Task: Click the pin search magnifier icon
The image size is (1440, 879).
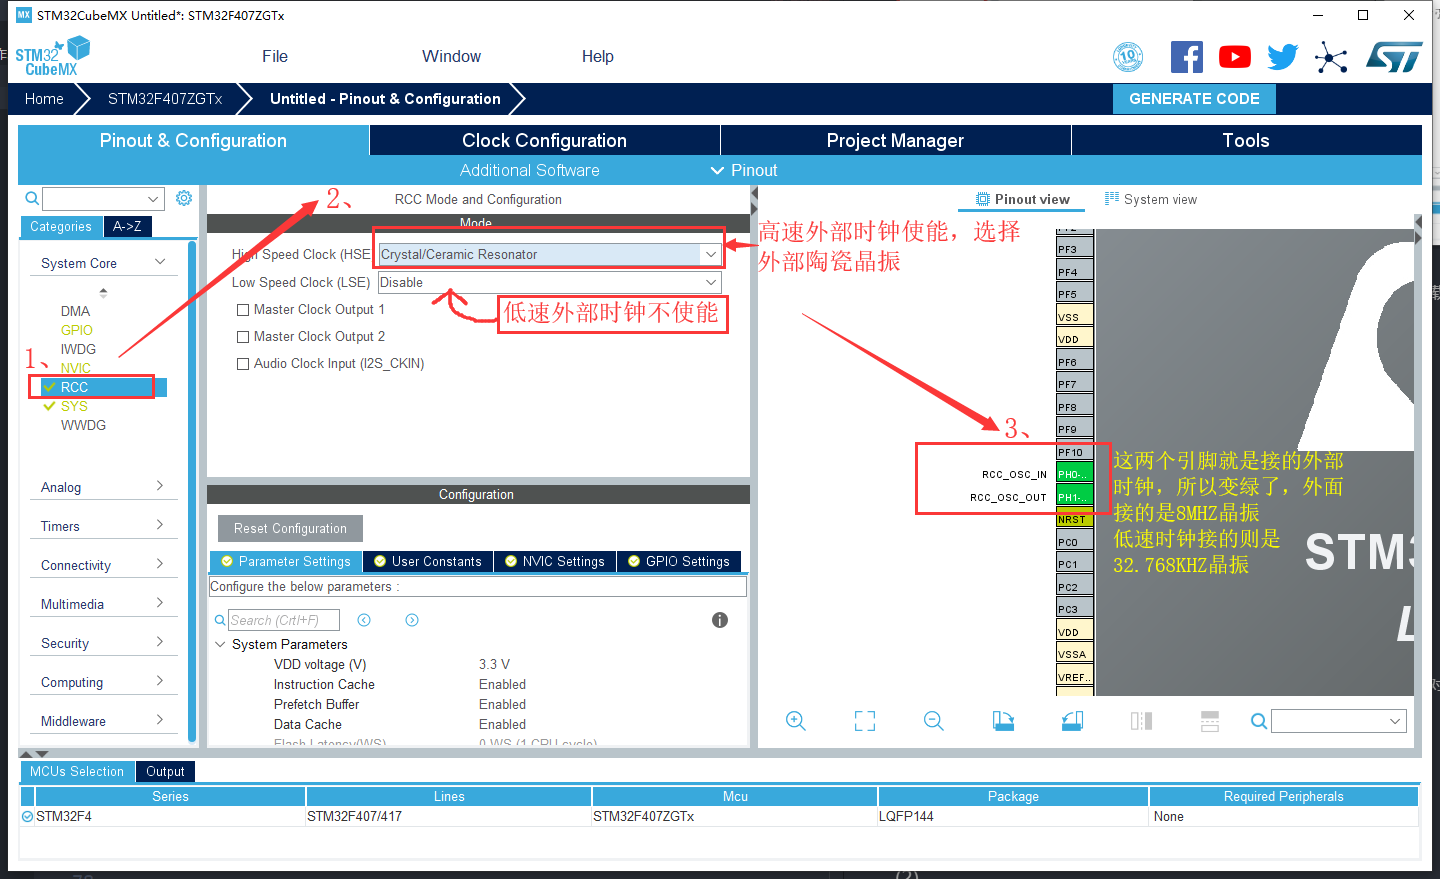Action: [x=1259, y=721]
